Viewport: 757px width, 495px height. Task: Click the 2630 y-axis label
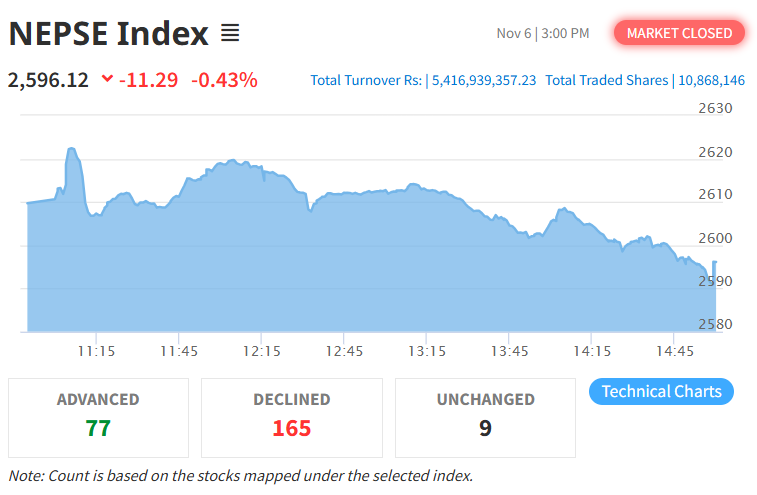coord(715,108)
